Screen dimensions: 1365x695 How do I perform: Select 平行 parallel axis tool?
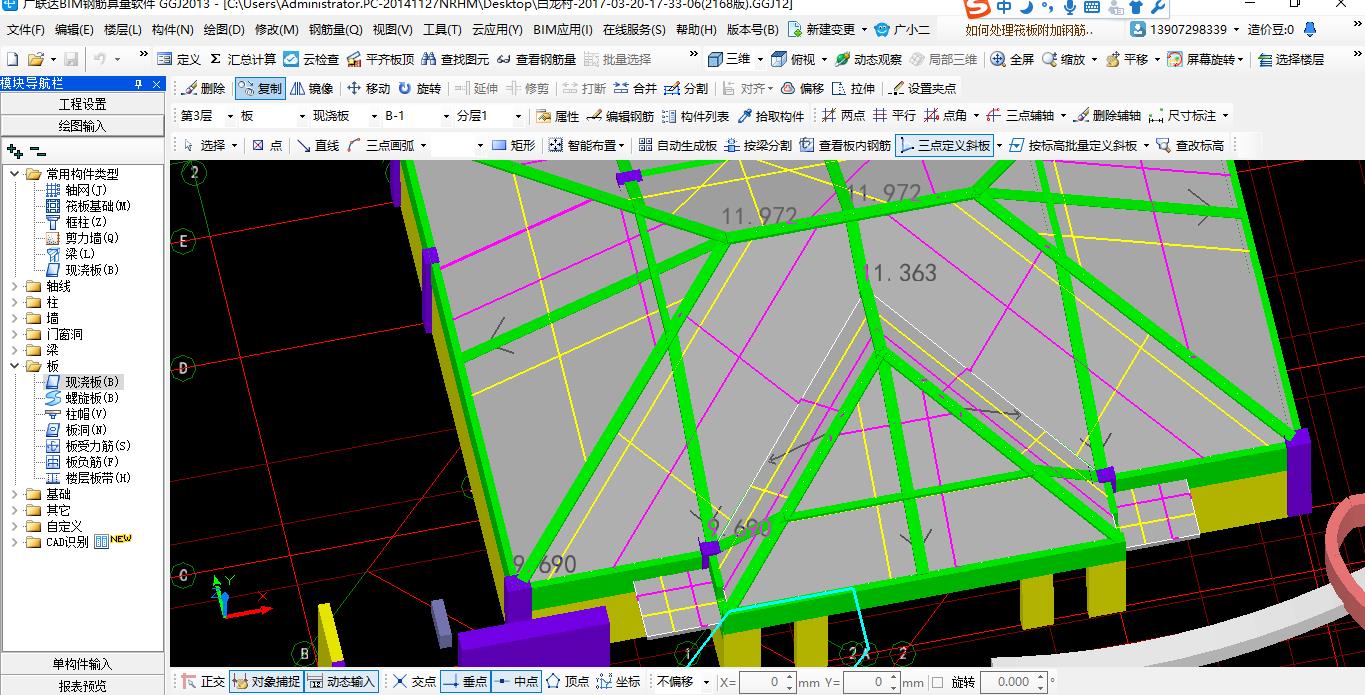pos(894,116)
